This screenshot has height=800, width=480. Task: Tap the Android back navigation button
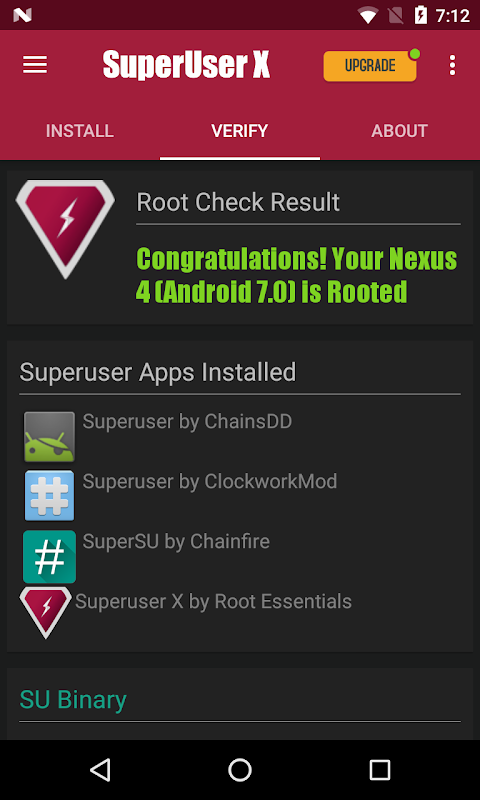click(100, 769)
